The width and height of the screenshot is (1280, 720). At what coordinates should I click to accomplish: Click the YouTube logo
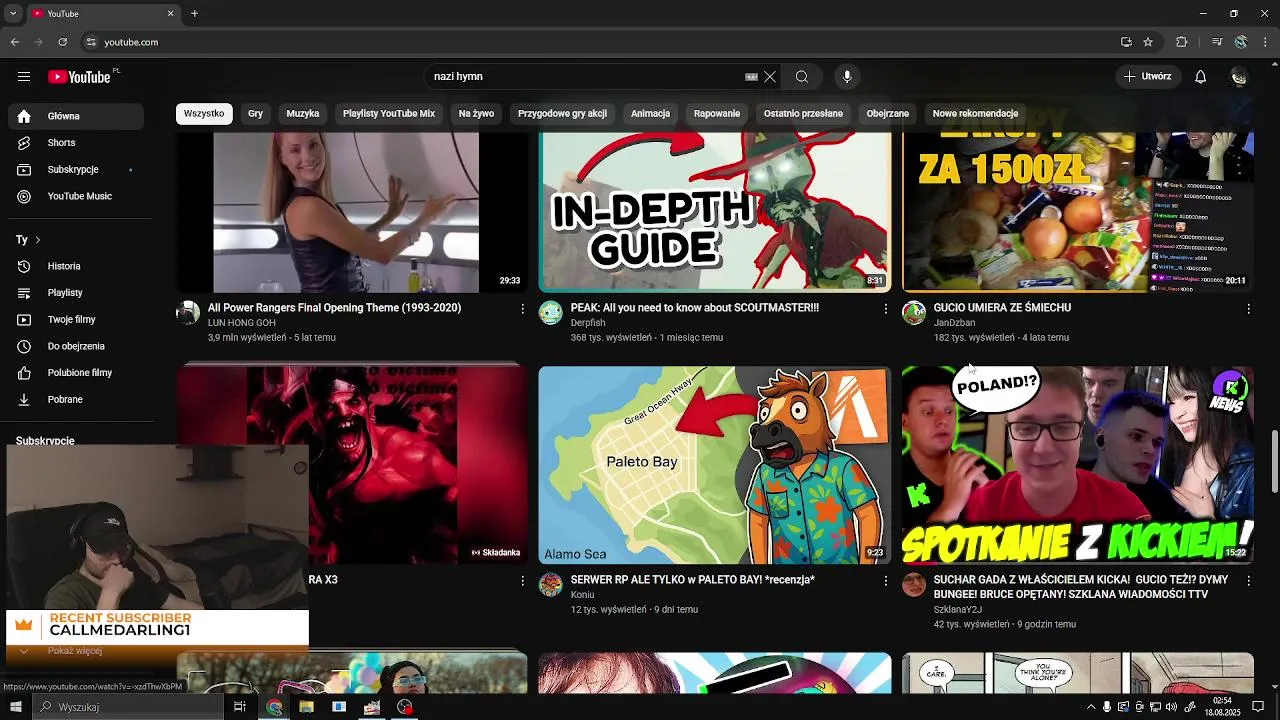(79, 77)
